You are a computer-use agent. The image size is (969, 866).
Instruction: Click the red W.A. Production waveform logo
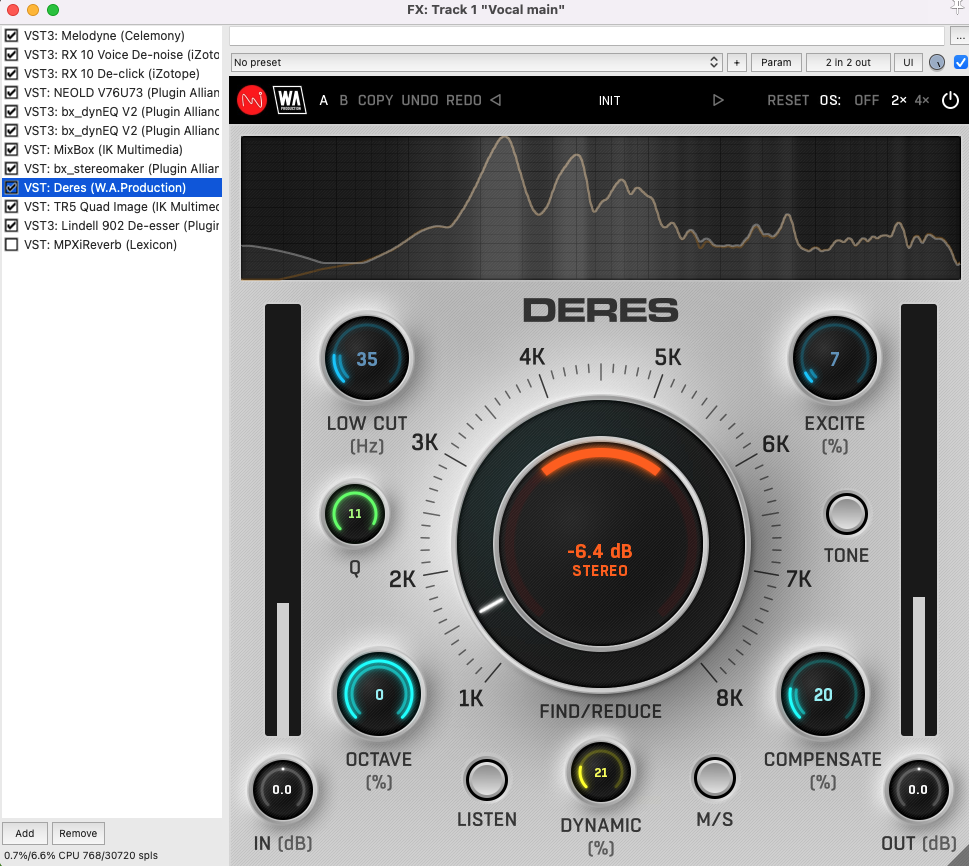pyautogui.click(x=252, y=100)
